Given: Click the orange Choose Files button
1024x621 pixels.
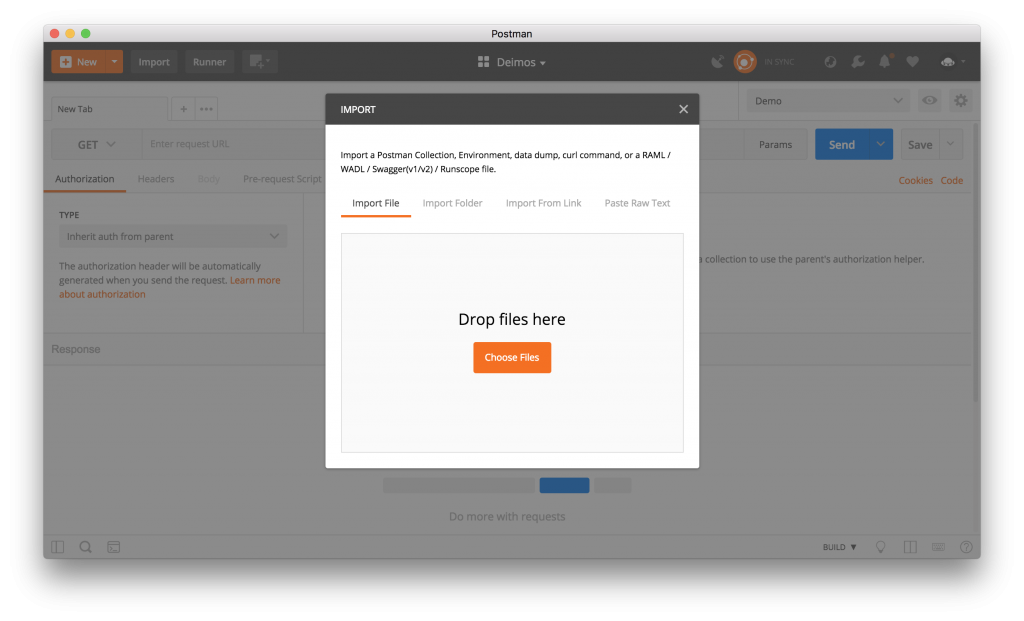Looking at the screenshot, I should 512,358.
